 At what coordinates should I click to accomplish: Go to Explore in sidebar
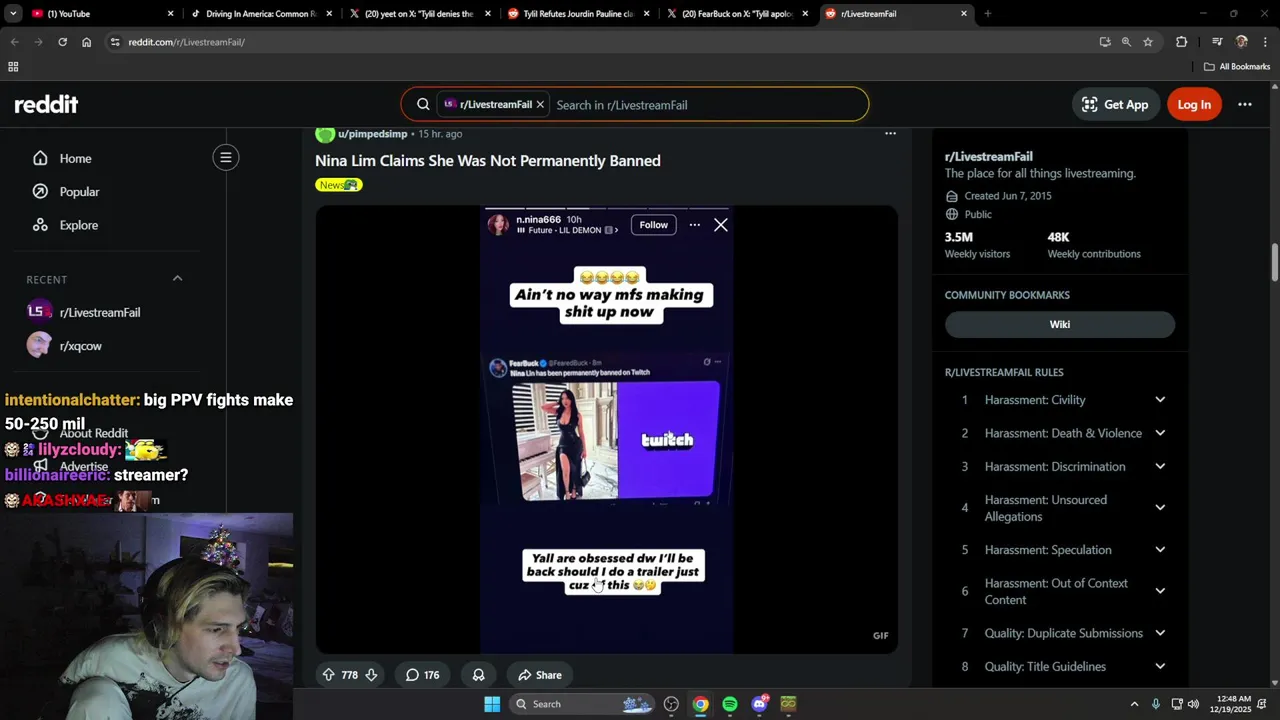(78, 225)
